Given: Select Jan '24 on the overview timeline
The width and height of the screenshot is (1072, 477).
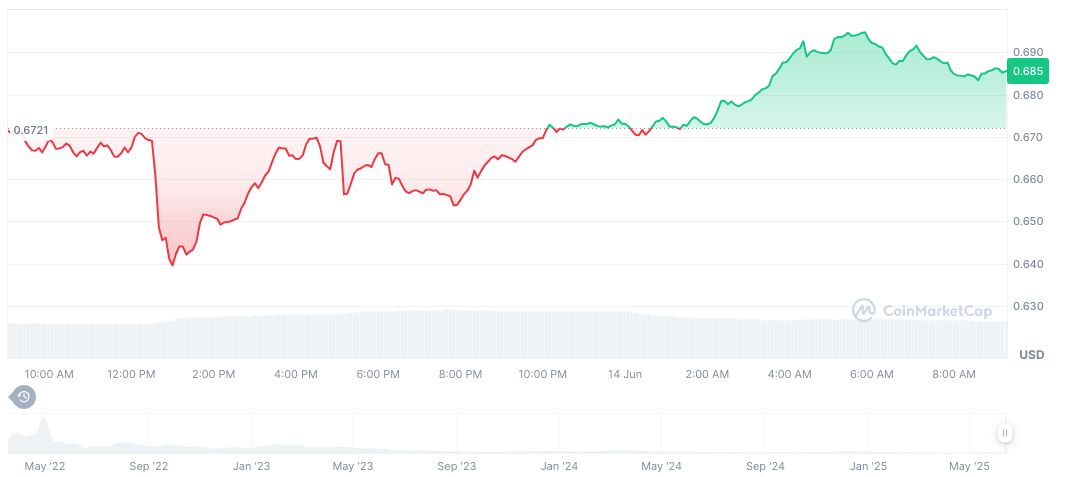Looking at the screenshot, I should coord(559,466).
